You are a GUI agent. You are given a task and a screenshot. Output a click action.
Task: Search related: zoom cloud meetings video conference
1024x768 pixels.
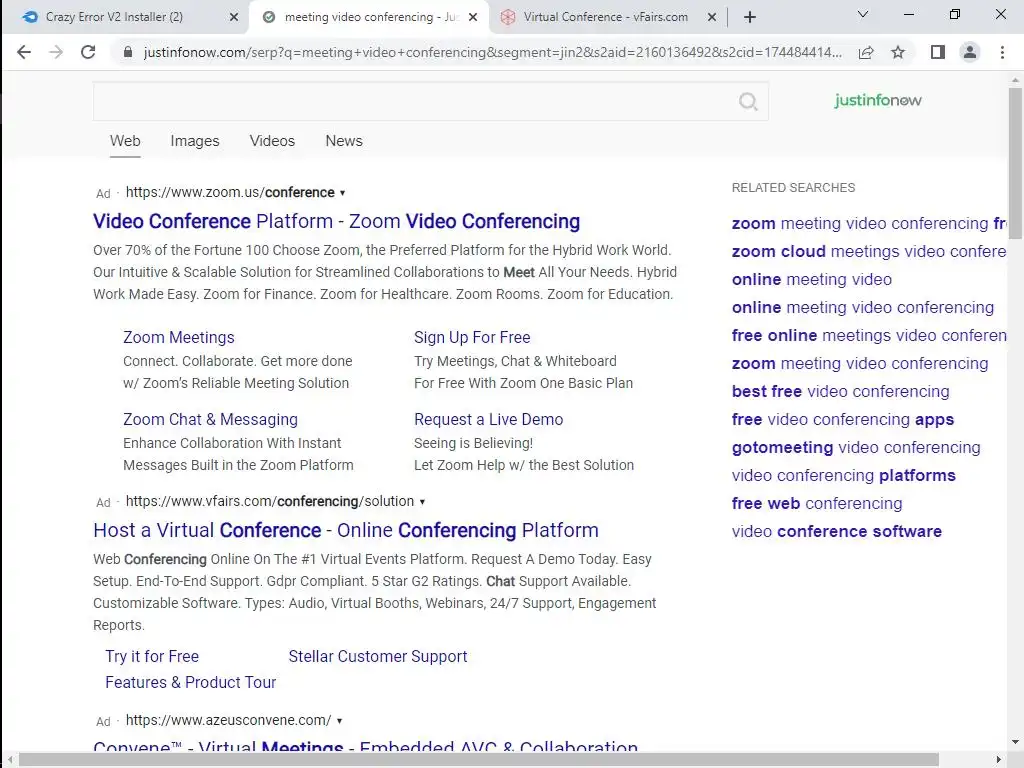pos(869,251)
